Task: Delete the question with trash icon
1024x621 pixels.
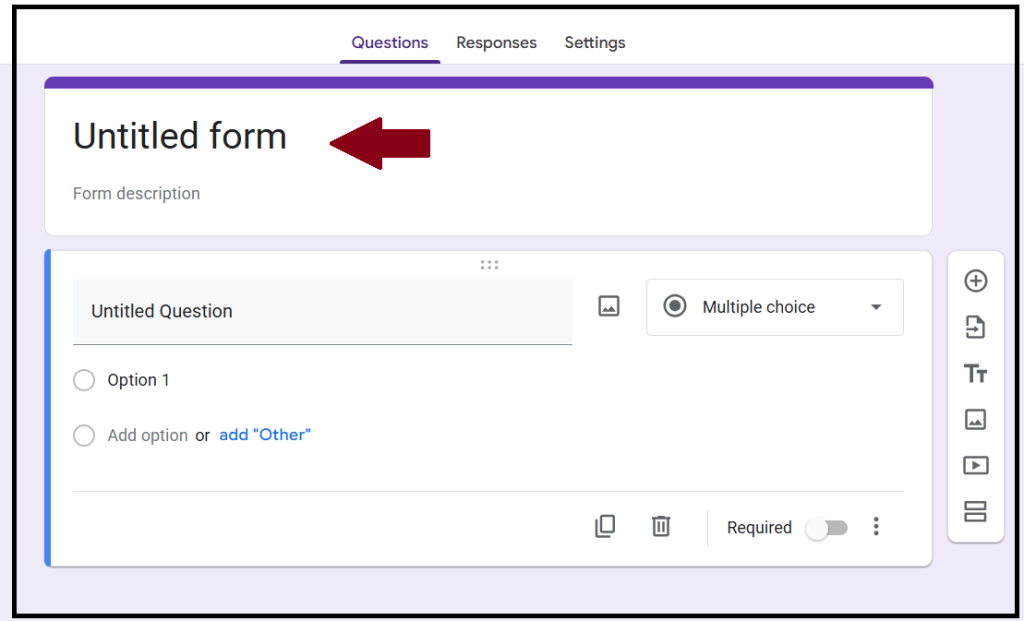Action: tap(661, 526)
